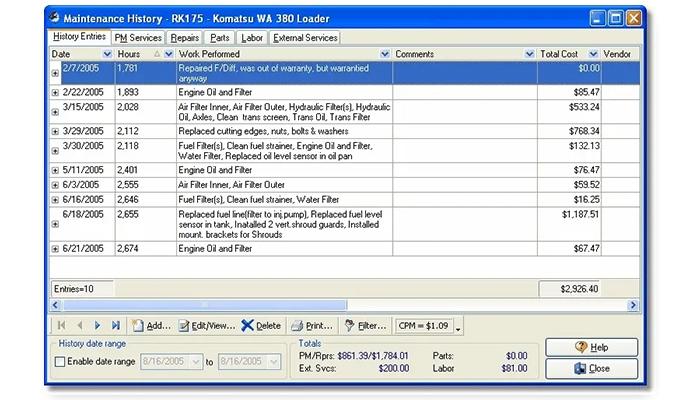Click the Vendor column header
Screen dimensions: 700x400
(x=620, y=54)
